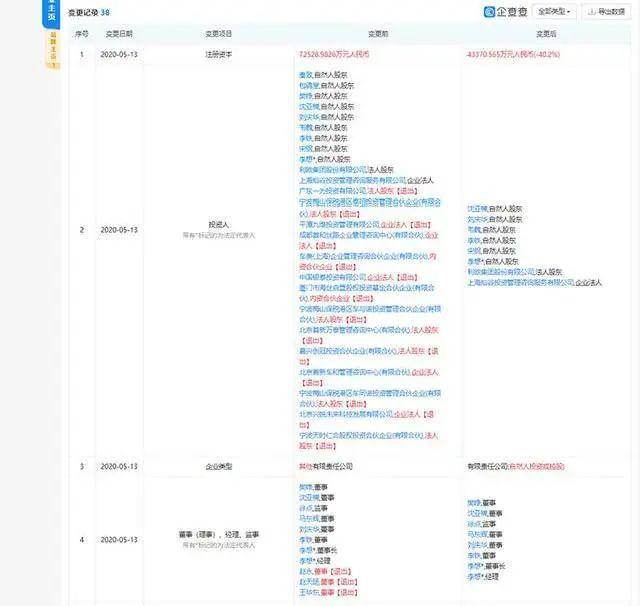
Task: Select the blue 主页 sidebar tab
Action: (x=51, y=12)
